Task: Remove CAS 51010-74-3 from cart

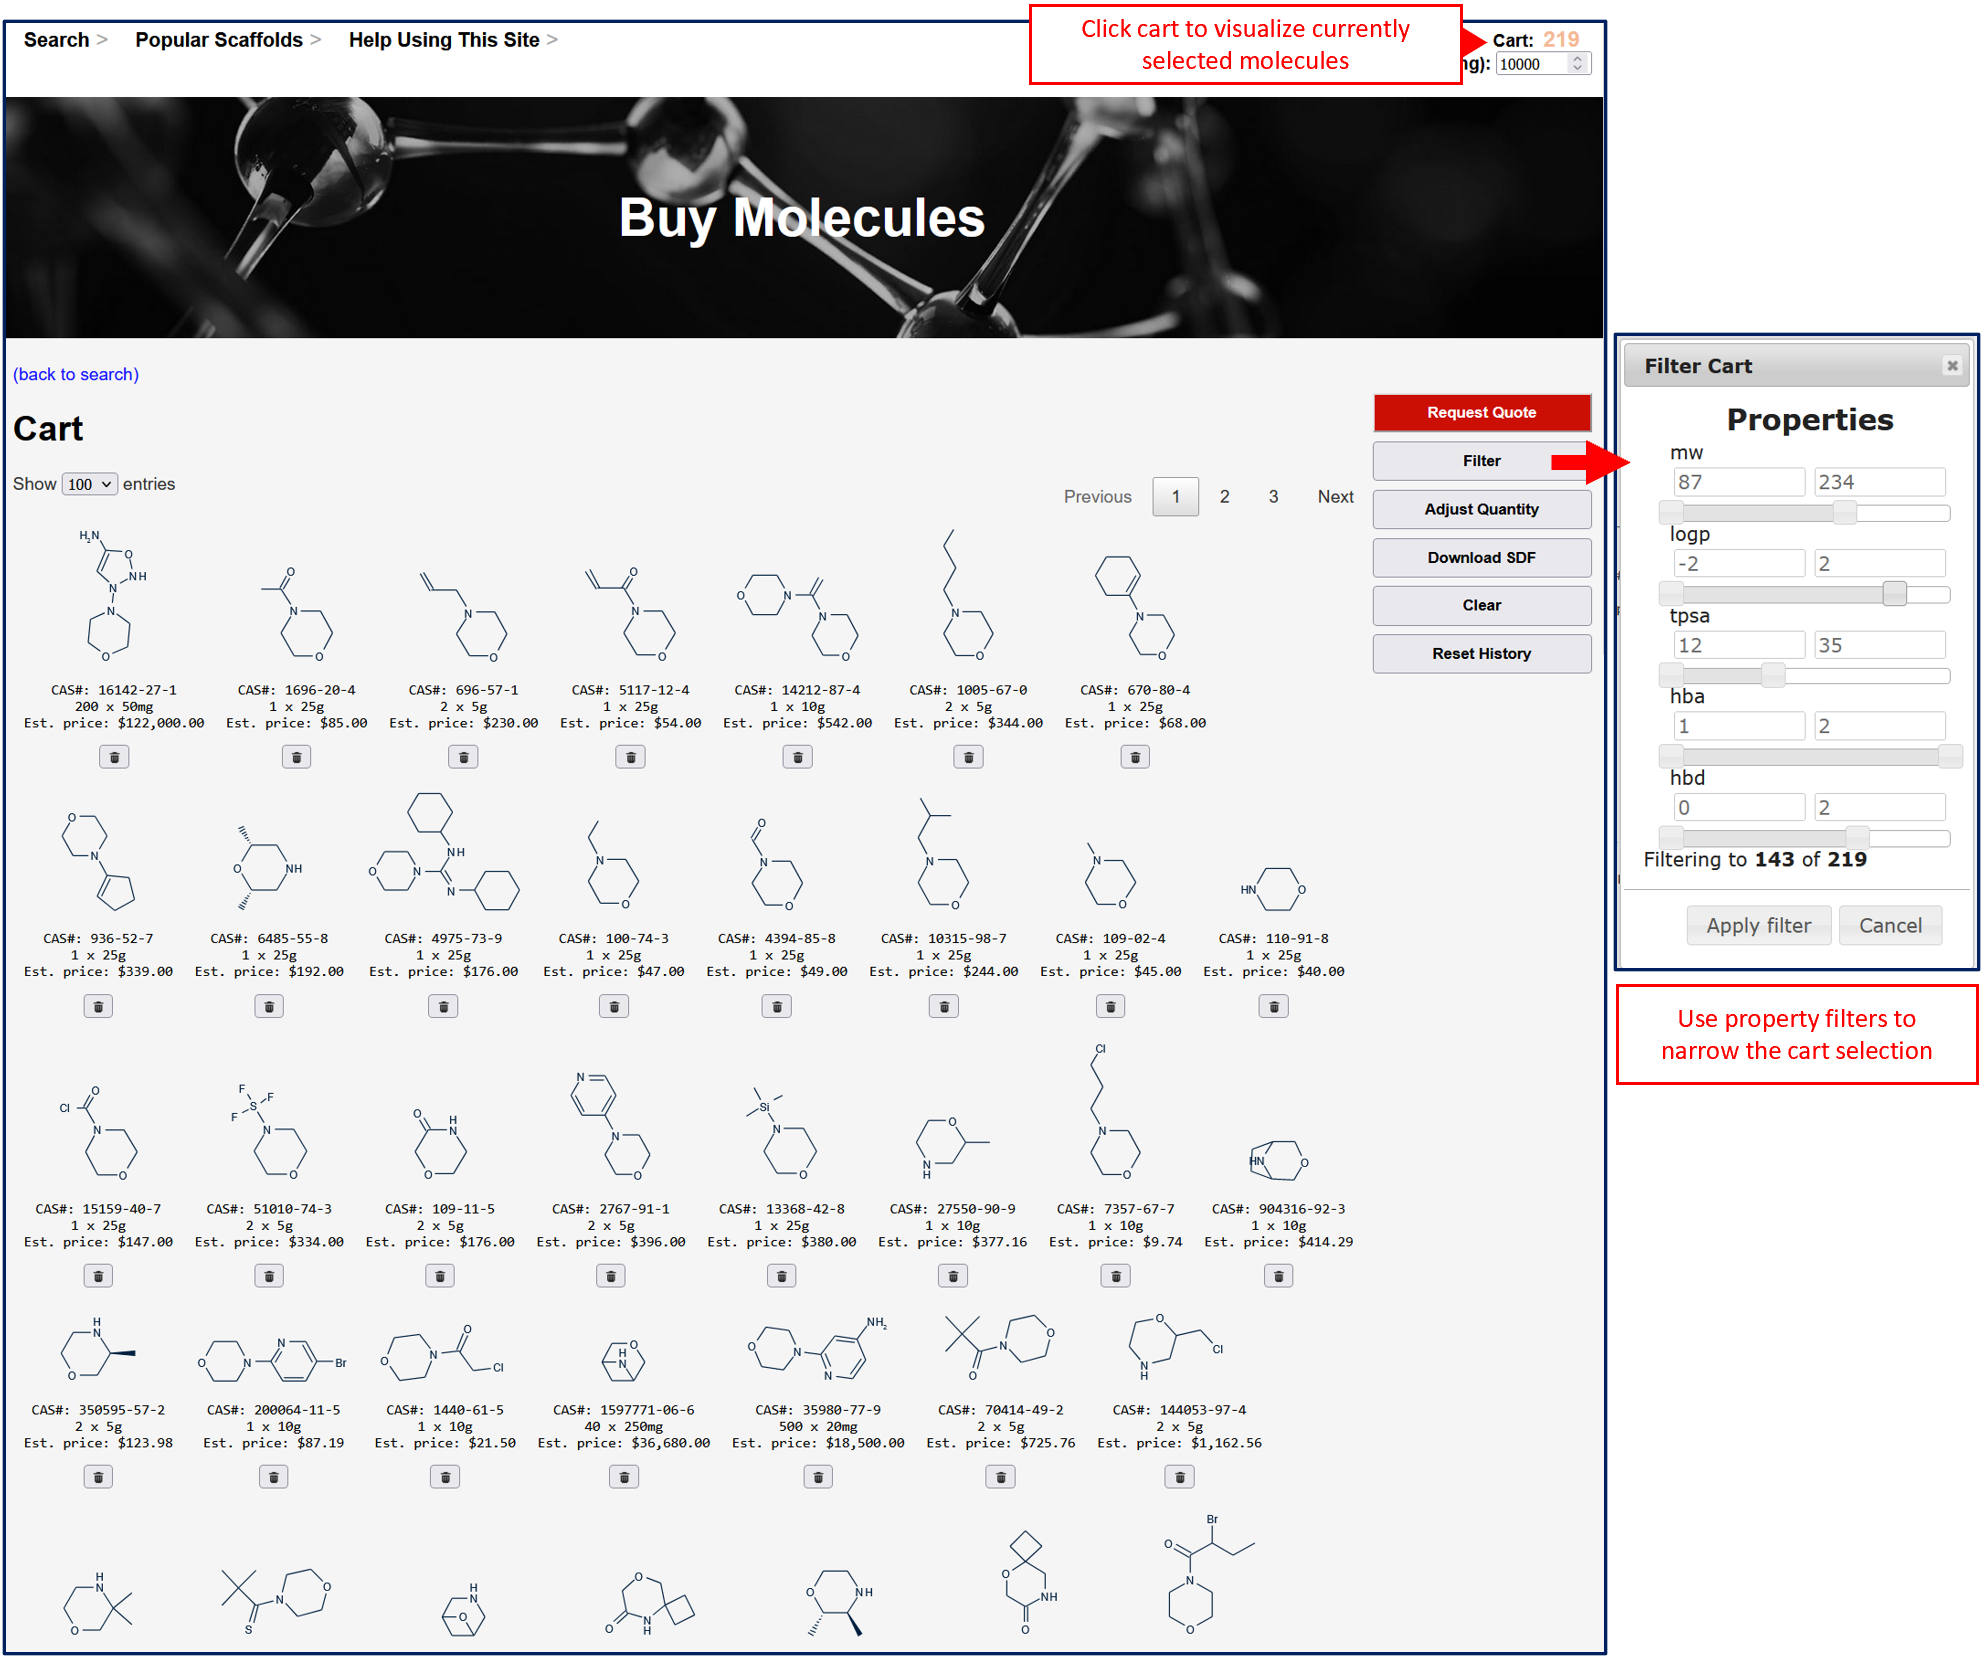Action: 269,1275
